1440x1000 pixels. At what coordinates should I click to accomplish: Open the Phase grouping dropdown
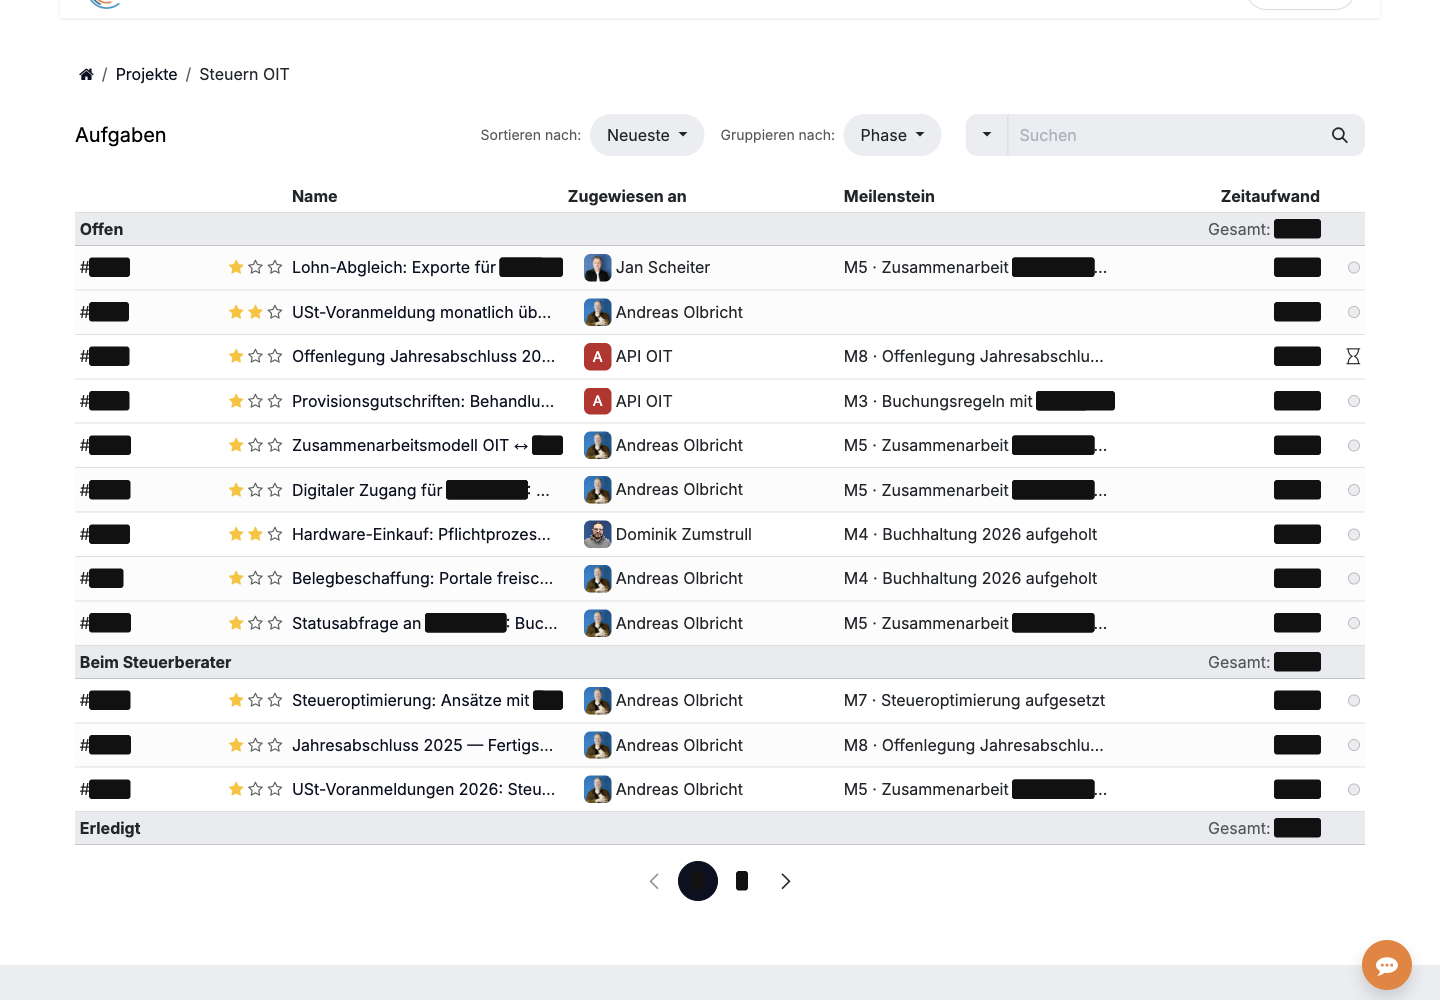(x=892, y=135)
